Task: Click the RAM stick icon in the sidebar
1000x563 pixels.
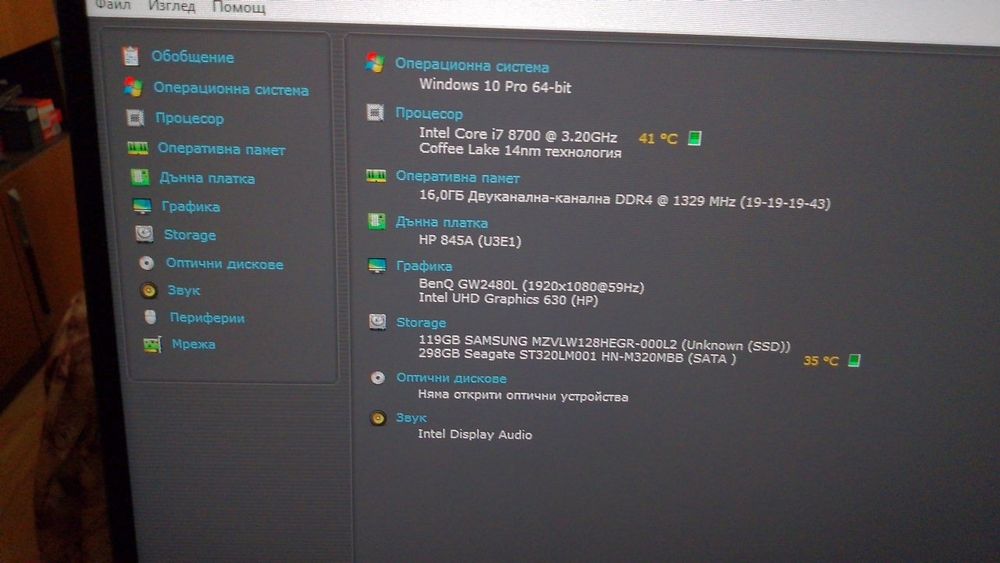Action: [138, 148]
